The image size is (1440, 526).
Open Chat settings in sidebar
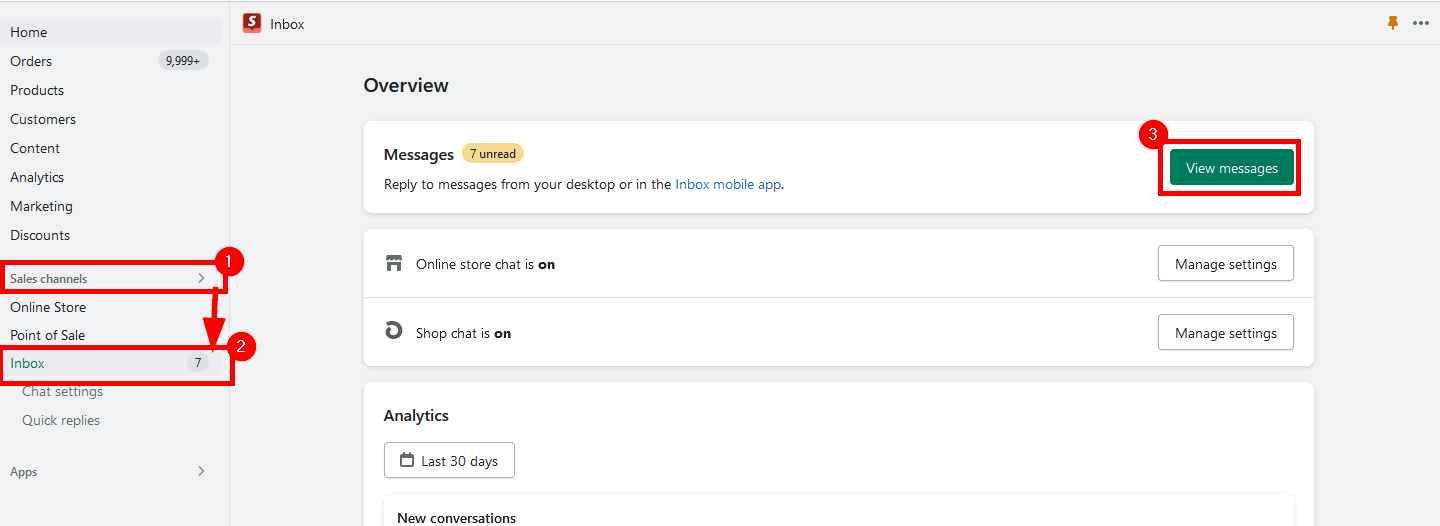[x=62, y=391]
